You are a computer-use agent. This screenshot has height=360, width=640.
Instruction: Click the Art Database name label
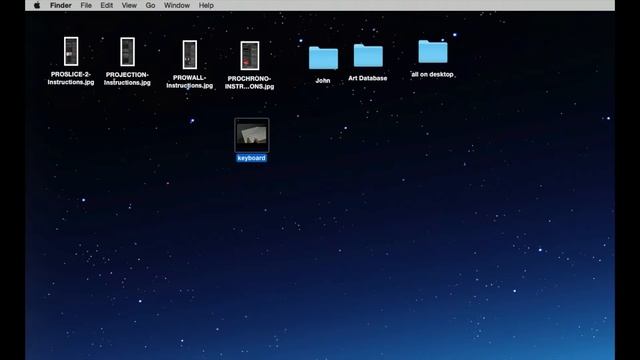(368, 78)
